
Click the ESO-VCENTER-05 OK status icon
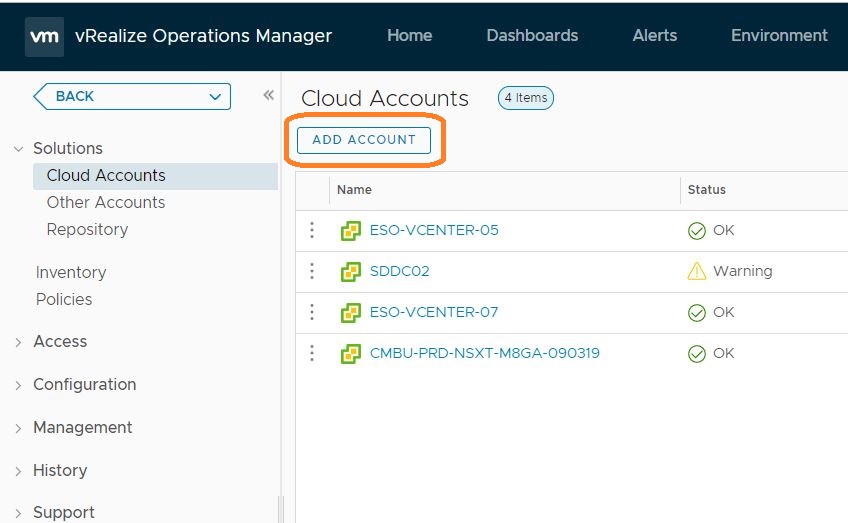[697, 231]
